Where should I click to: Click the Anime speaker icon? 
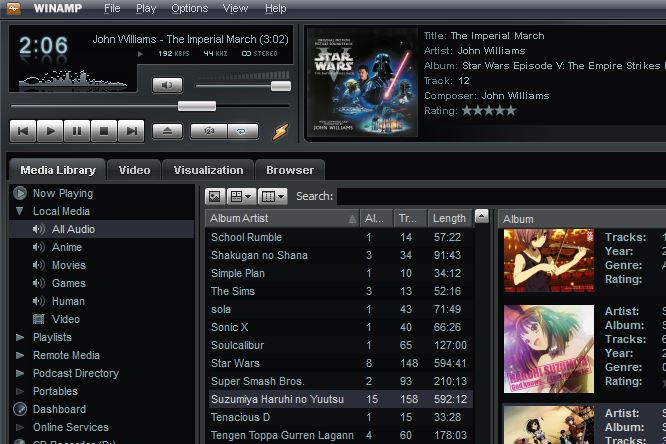click(38, 247)
